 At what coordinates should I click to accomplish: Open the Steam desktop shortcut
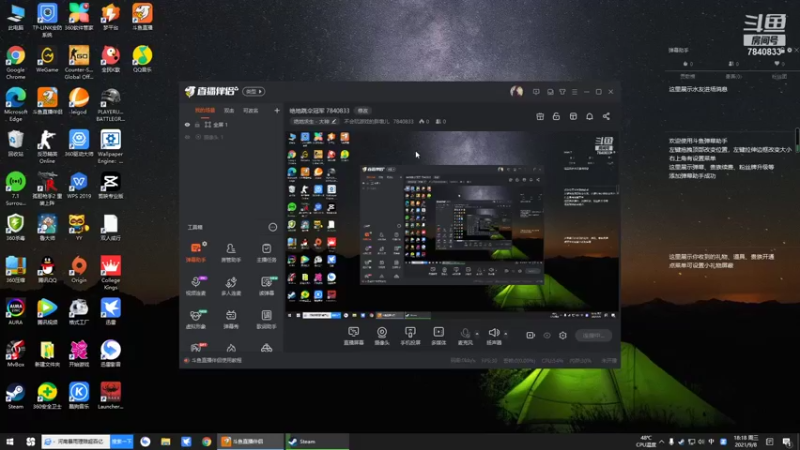tap(15, 396)
